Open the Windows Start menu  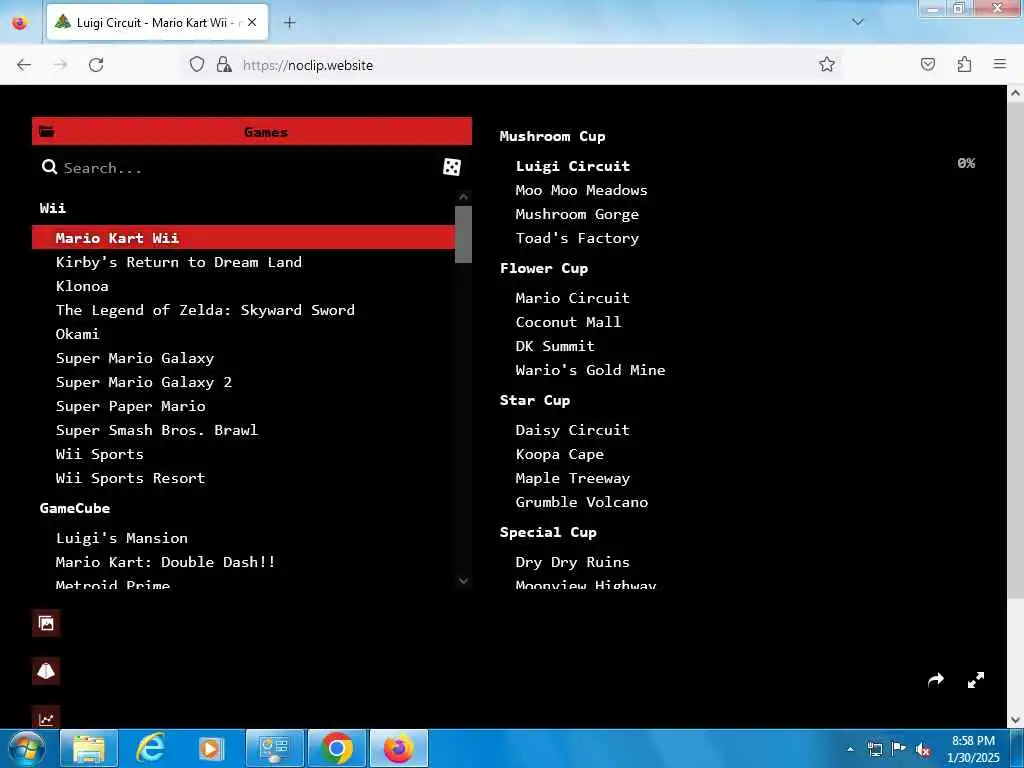tap(26, 748)
